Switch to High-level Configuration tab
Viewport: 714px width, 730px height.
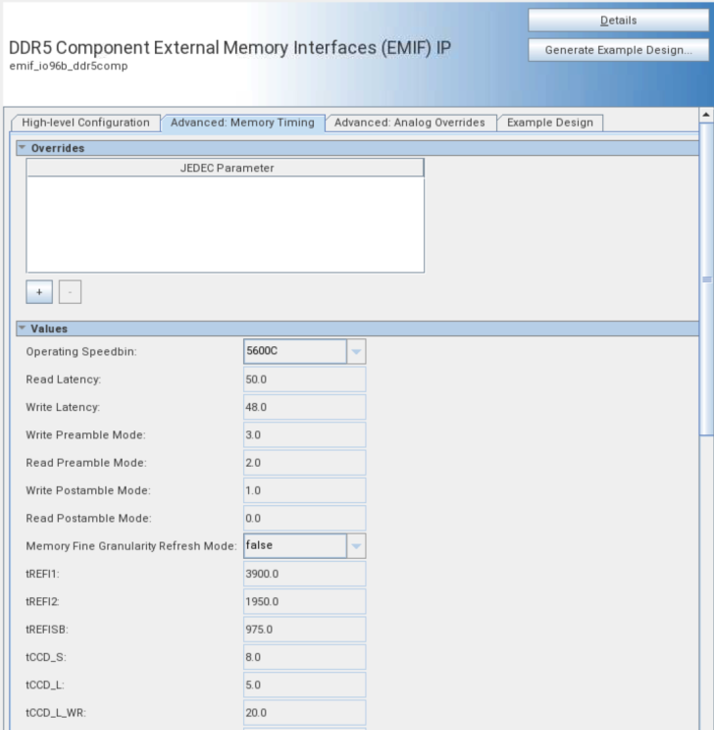point(85,123)
